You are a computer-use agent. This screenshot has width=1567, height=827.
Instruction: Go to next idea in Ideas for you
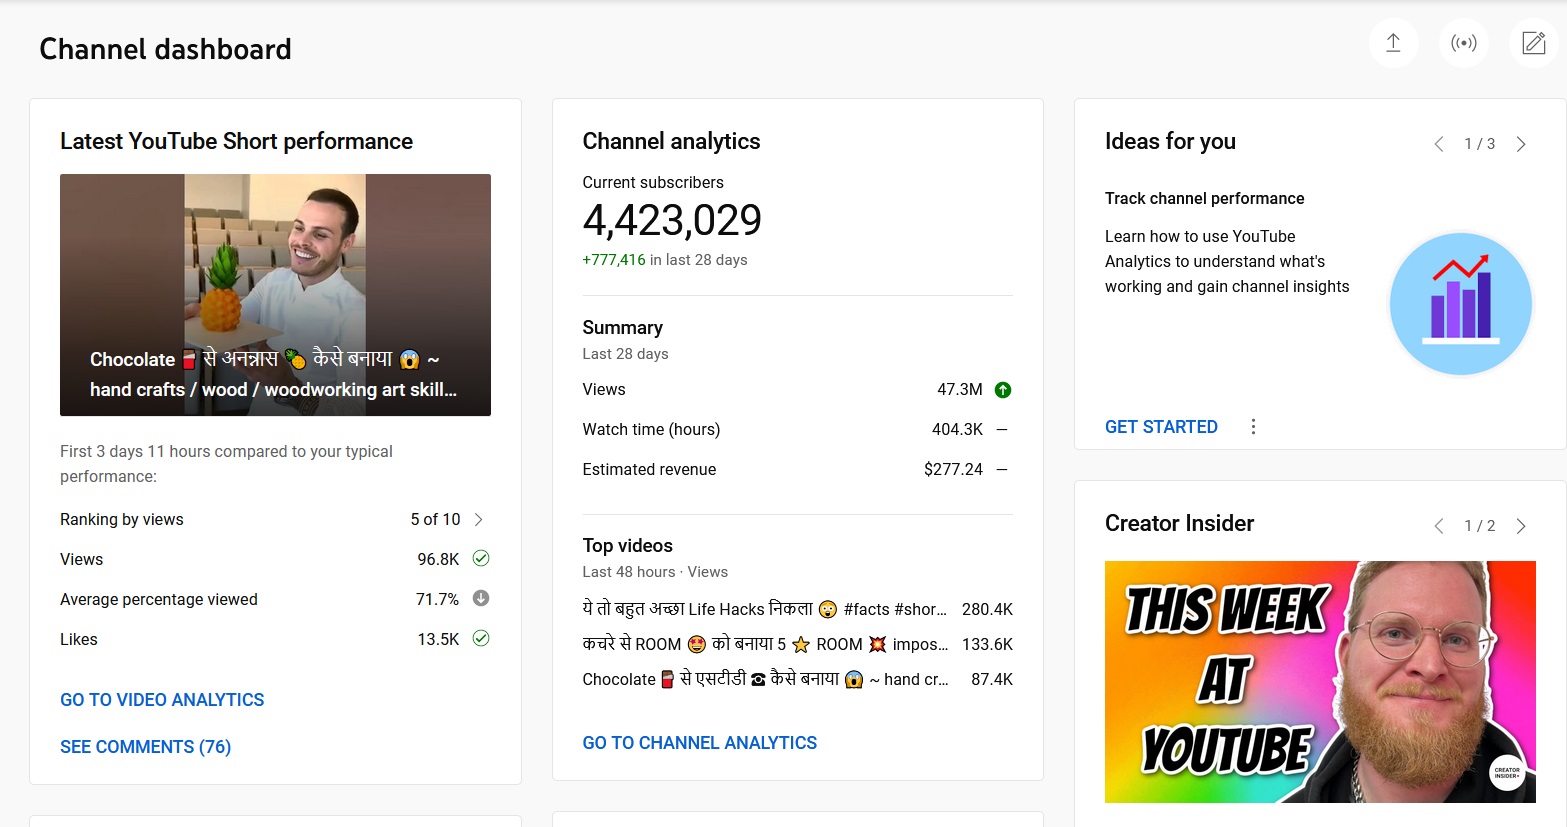1521,144
